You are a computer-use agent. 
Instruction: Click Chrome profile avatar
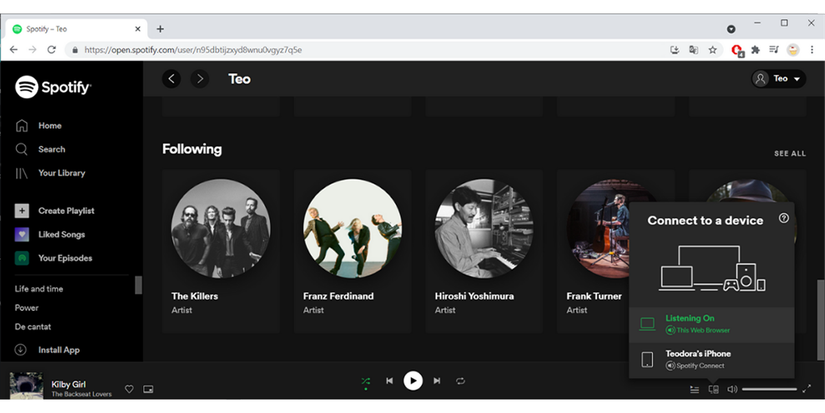click(793, 50)
